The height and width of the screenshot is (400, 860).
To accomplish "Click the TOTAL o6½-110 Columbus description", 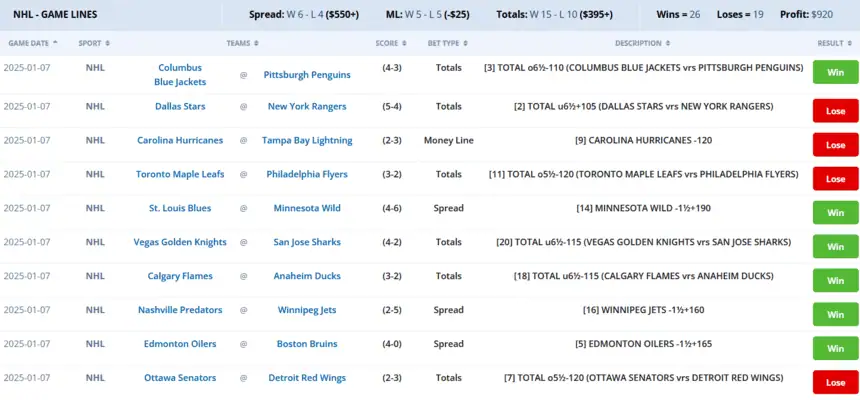I will coord(643,68).
